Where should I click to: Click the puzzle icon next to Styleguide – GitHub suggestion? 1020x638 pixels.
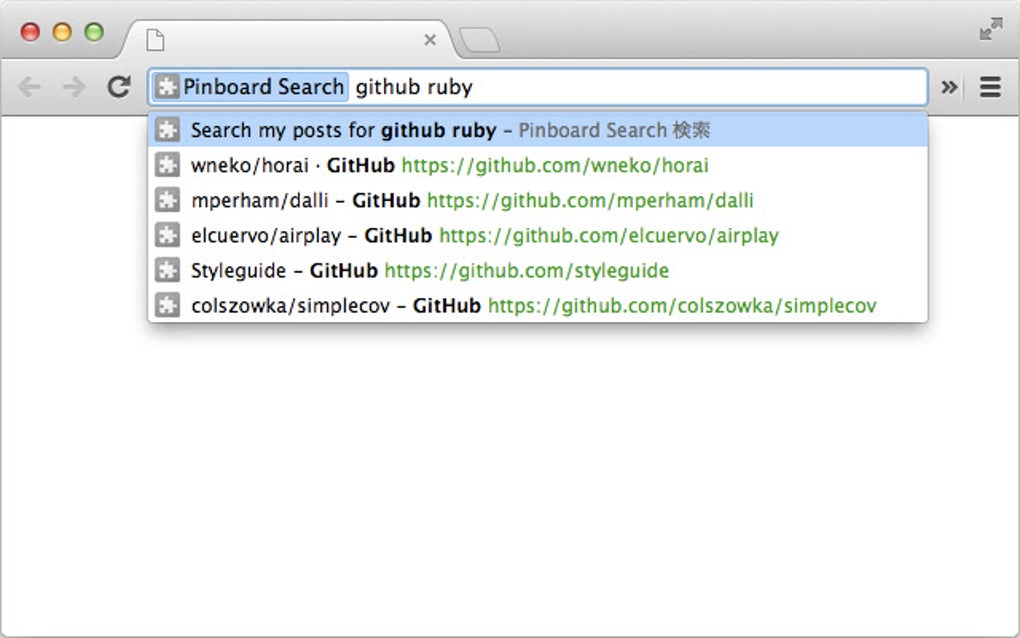166,270
